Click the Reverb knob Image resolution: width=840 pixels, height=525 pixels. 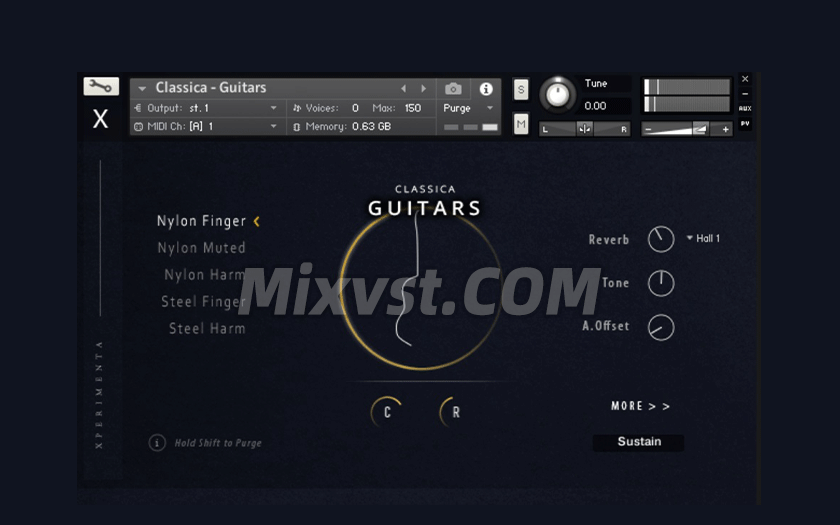pos(661,239)
